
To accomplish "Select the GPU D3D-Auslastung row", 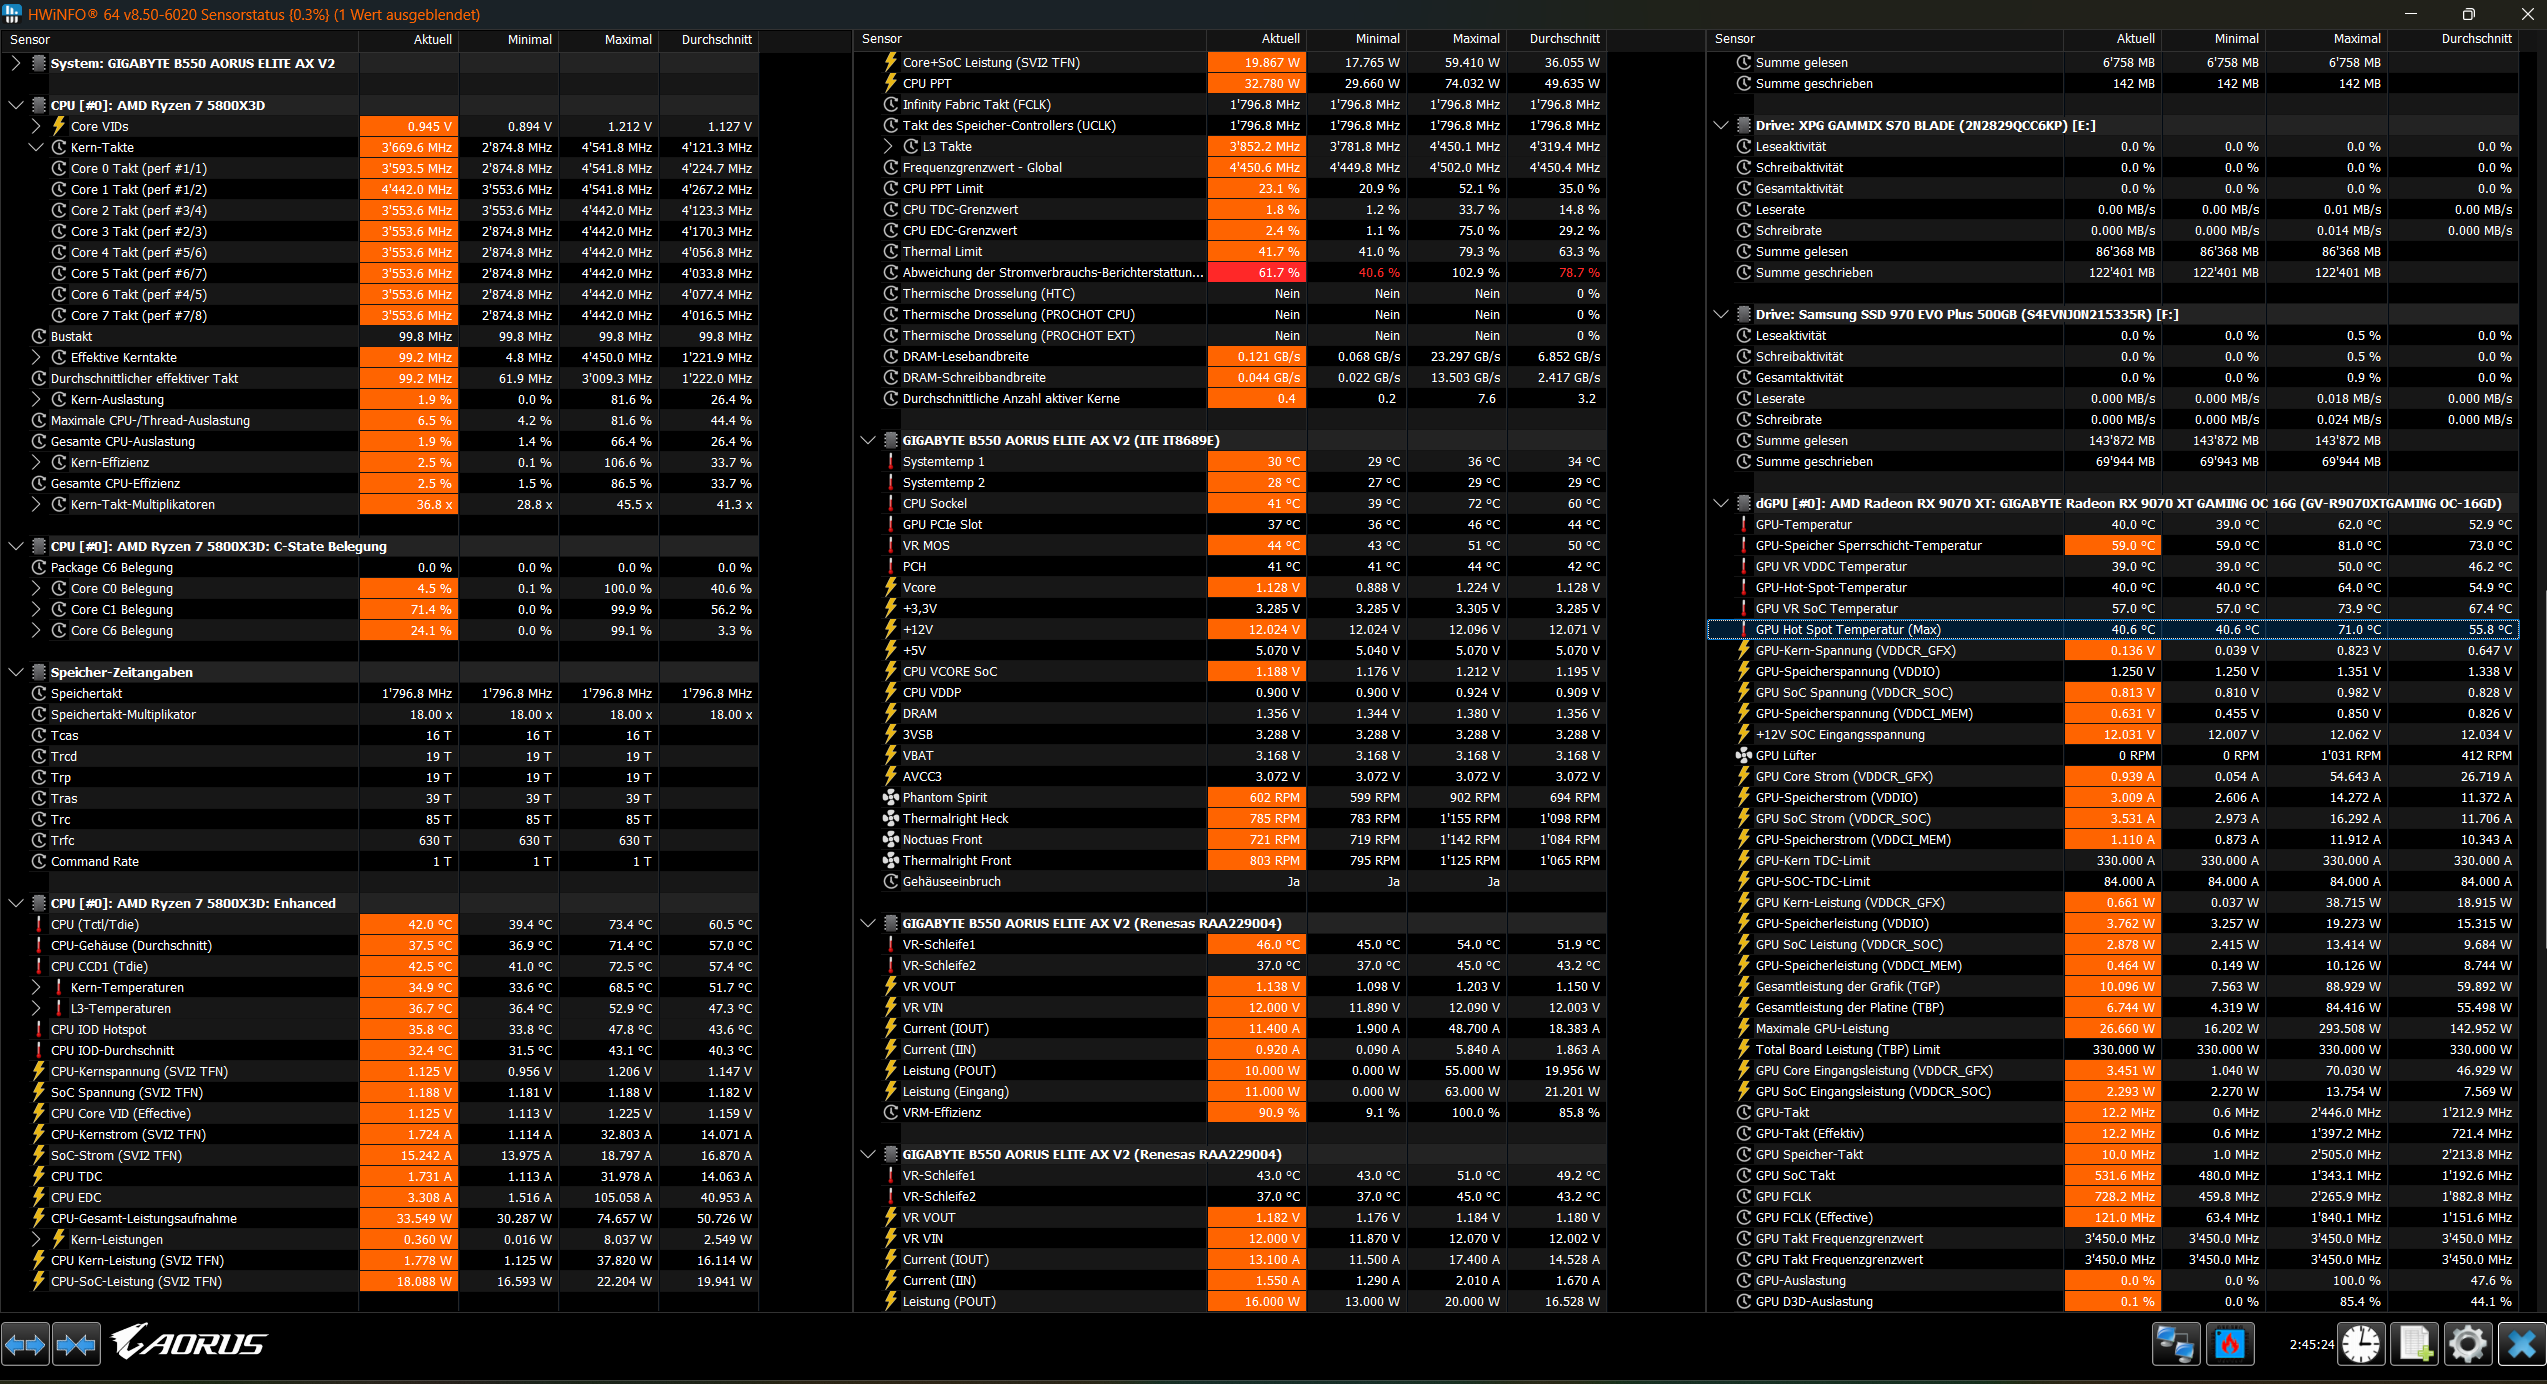I will tap(2112, 1301).
